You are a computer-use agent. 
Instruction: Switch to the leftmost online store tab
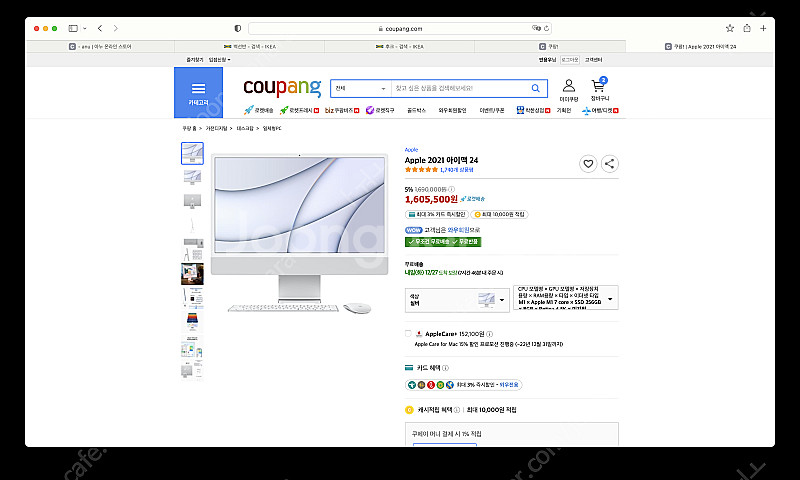(100, 46)
